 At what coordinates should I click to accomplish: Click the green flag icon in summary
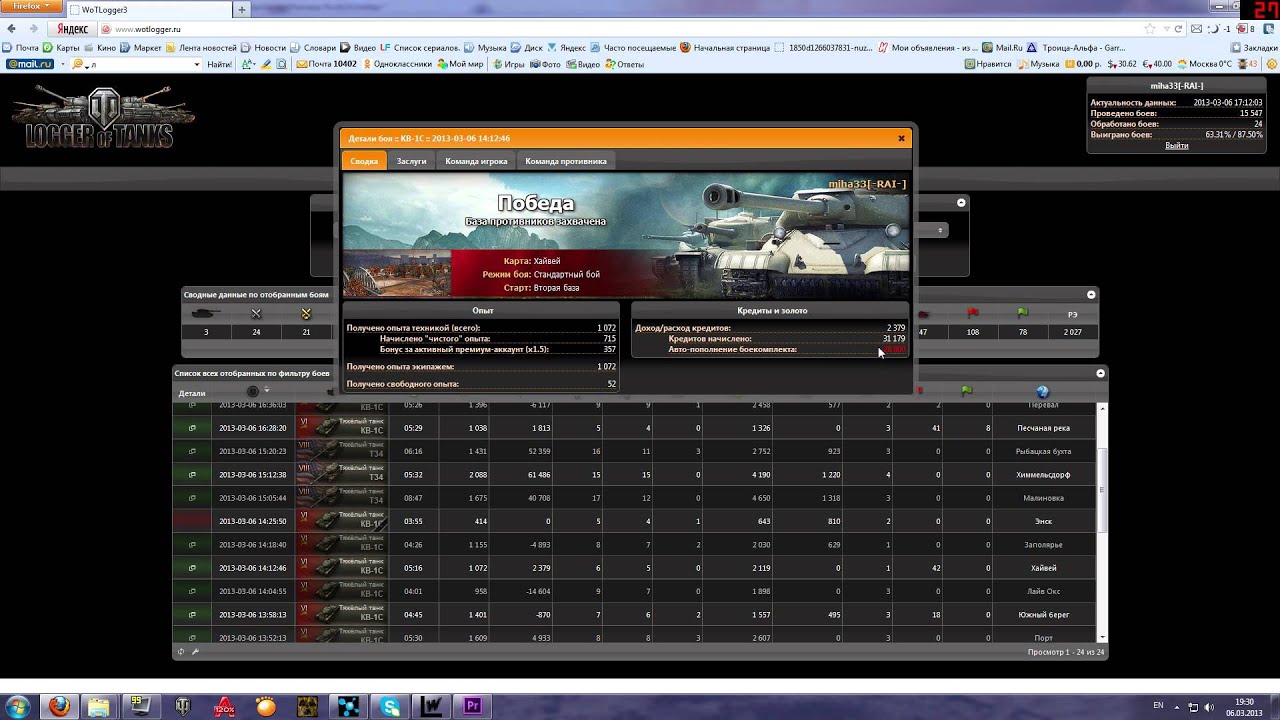pos(1023,313)
